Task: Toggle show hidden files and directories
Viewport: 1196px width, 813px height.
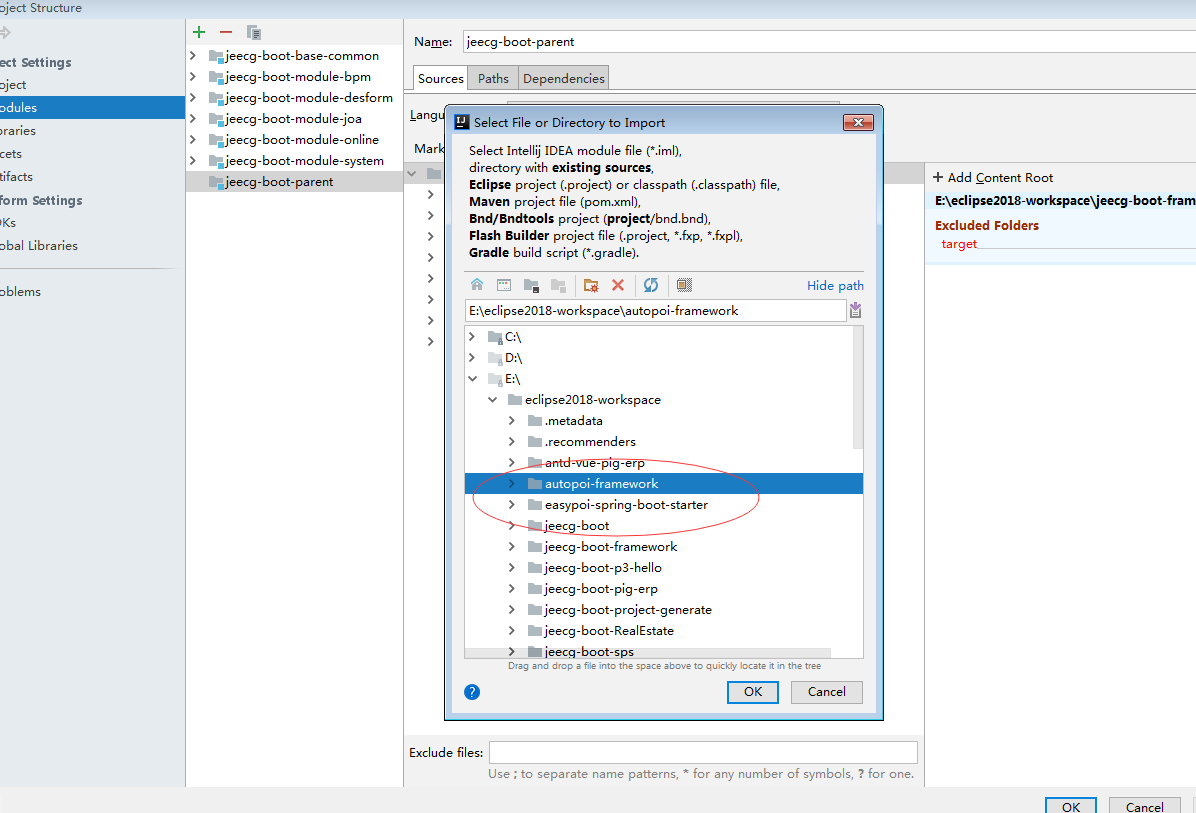Action: 684,284
